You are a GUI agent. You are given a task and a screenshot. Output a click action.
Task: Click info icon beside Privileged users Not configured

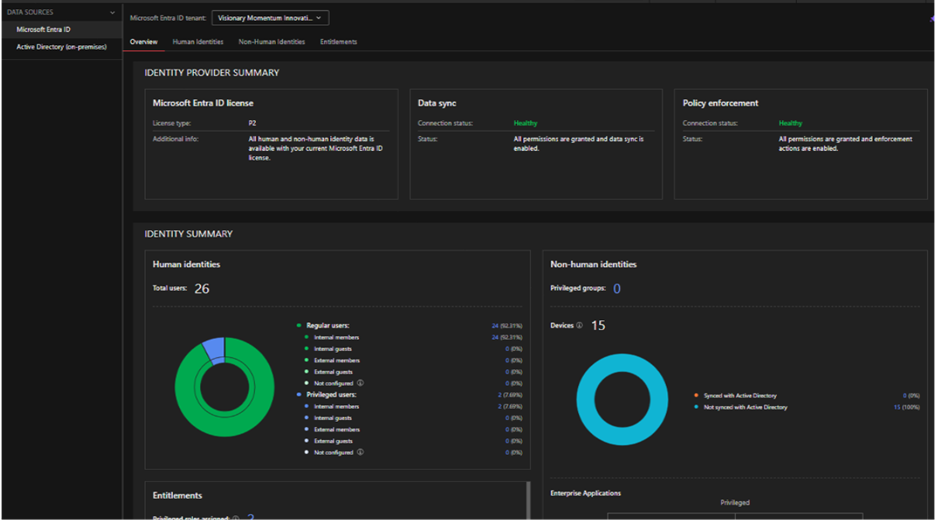(360, 452)
